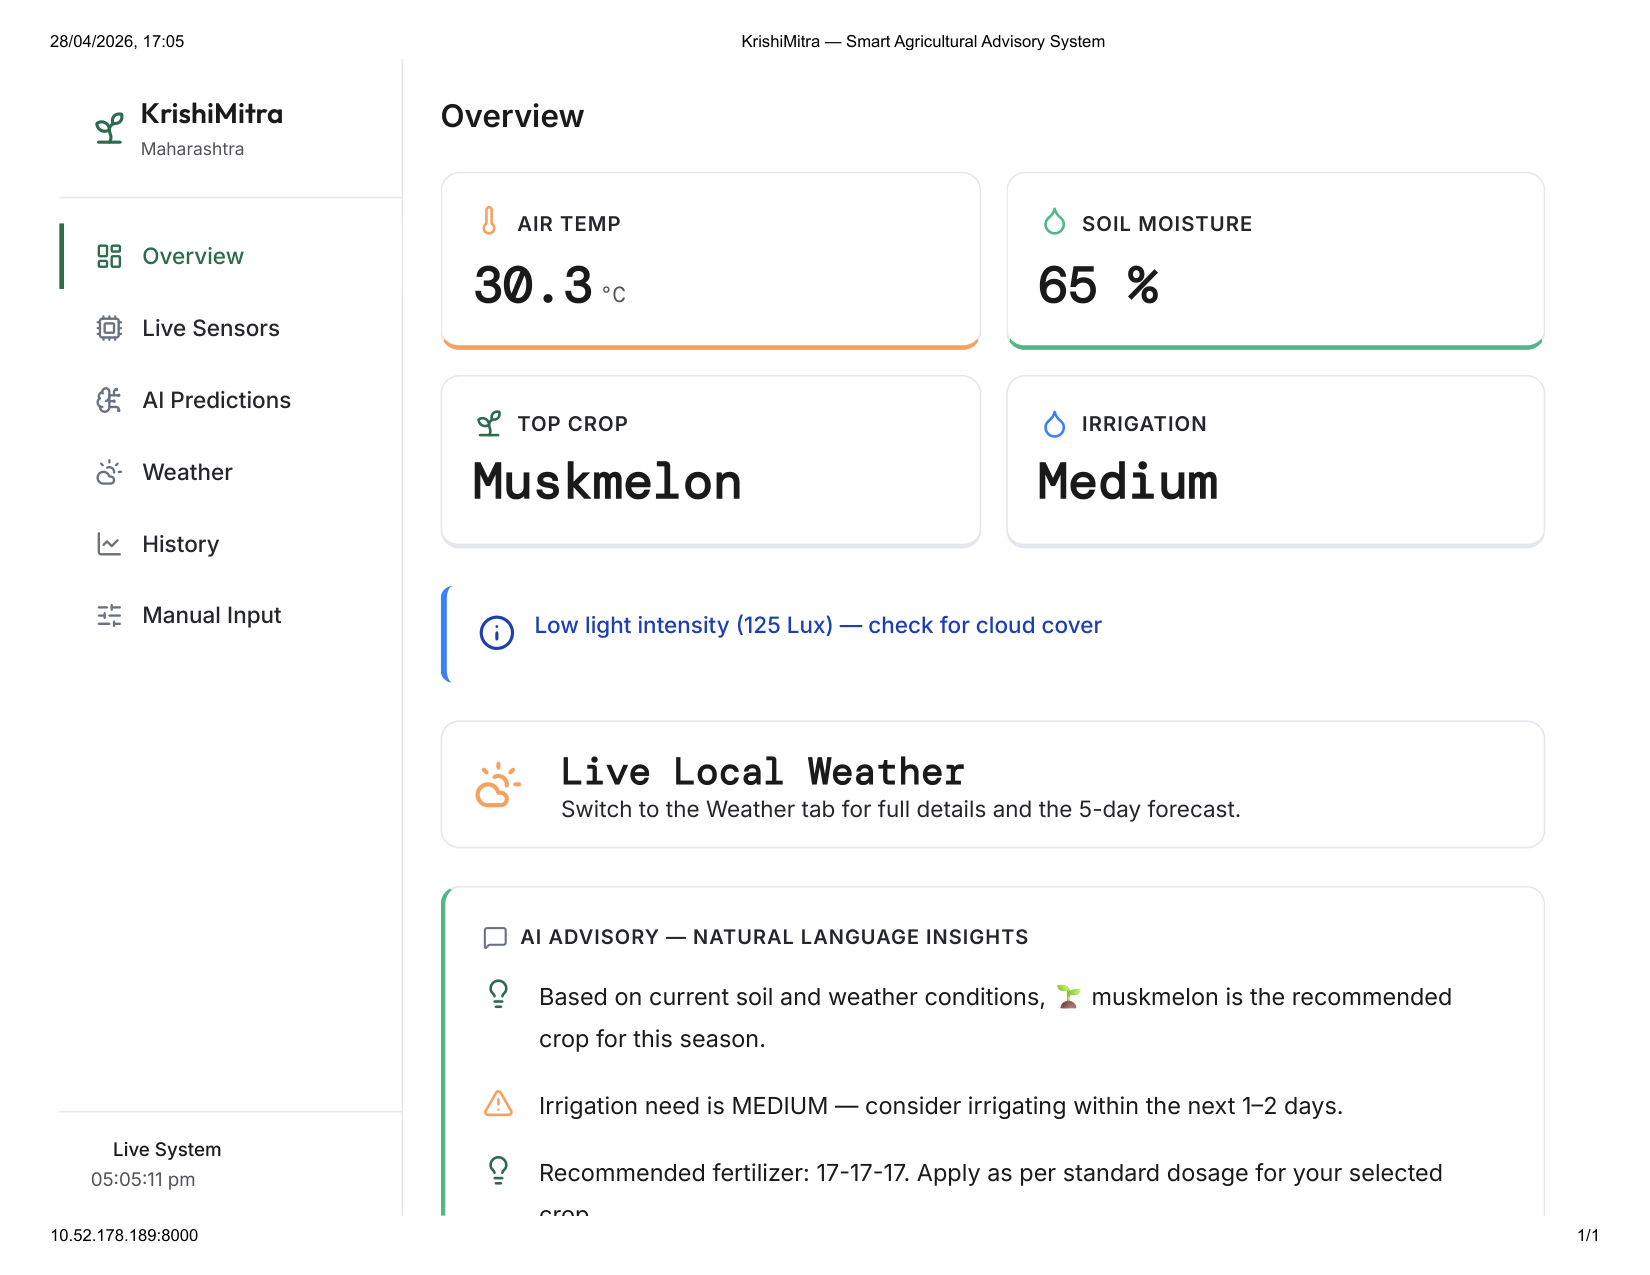The image size is (1650, 1275).
Task: Click the Overview page heading
Action: (x=512, y=116)
